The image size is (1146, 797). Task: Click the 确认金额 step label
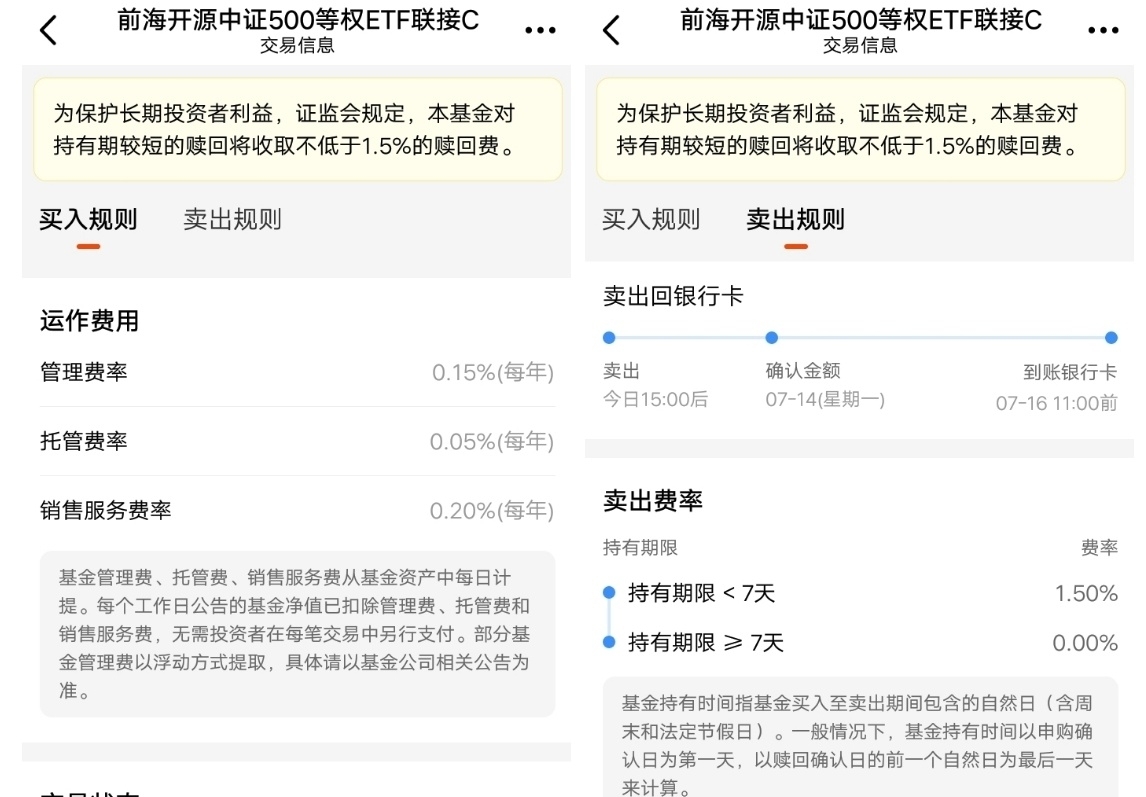pyautogui.click(x=802, y=371)
